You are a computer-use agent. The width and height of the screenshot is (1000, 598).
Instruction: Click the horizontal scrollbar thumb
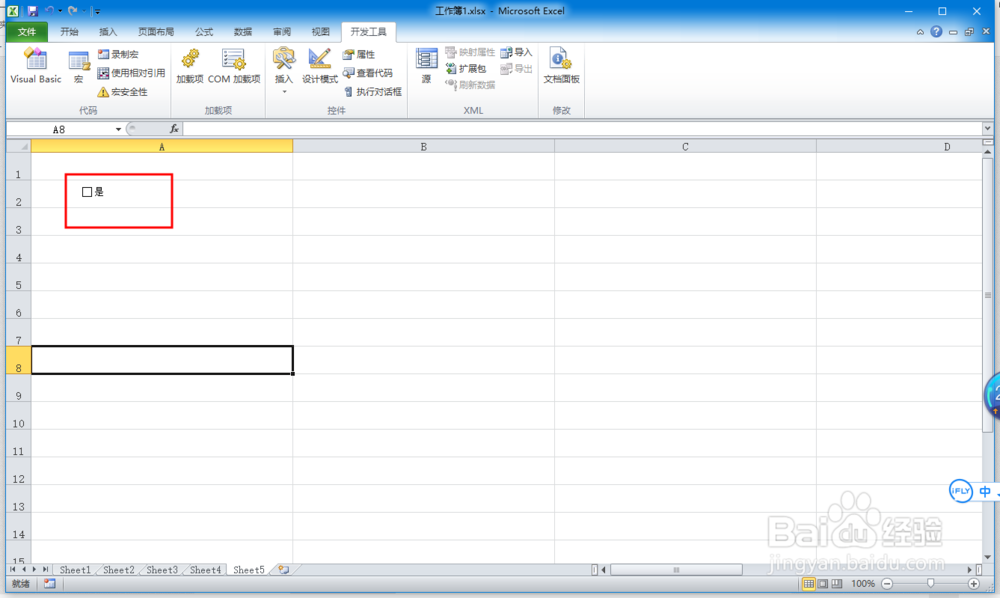tap(676, 569)
